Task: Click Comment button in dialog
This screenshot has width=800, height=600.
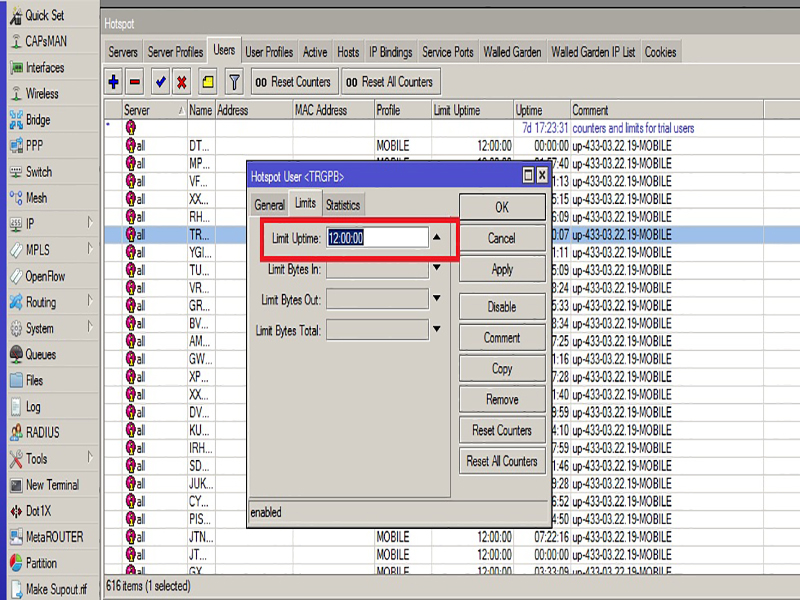Action: pos(502,338)
